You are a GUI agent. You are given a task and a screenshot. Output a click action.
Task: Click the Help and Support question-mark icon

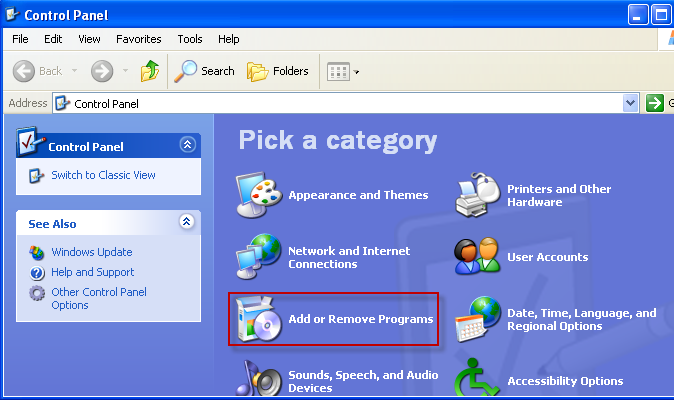click(x=37, y=273)
